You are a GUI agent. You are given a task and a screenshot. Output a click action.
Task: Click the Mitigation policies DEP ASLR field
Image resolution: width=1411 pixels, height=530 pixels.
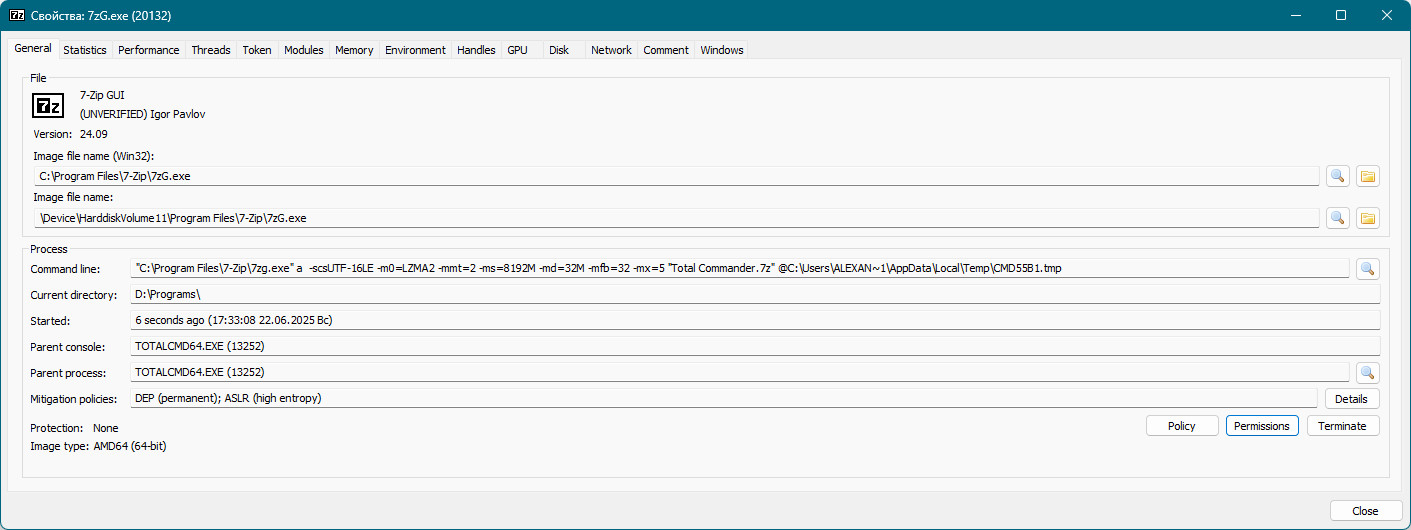[x=725, y=399]
